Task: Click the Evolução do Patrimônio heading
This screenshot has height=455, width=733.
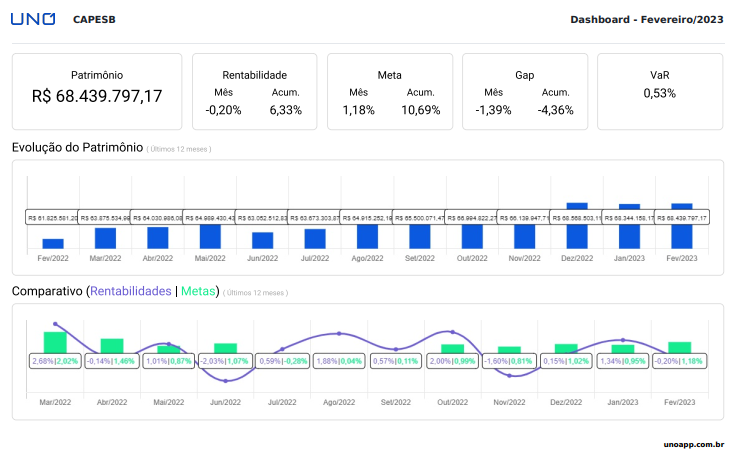Action: pyautogui.click(x=77, y=148)
